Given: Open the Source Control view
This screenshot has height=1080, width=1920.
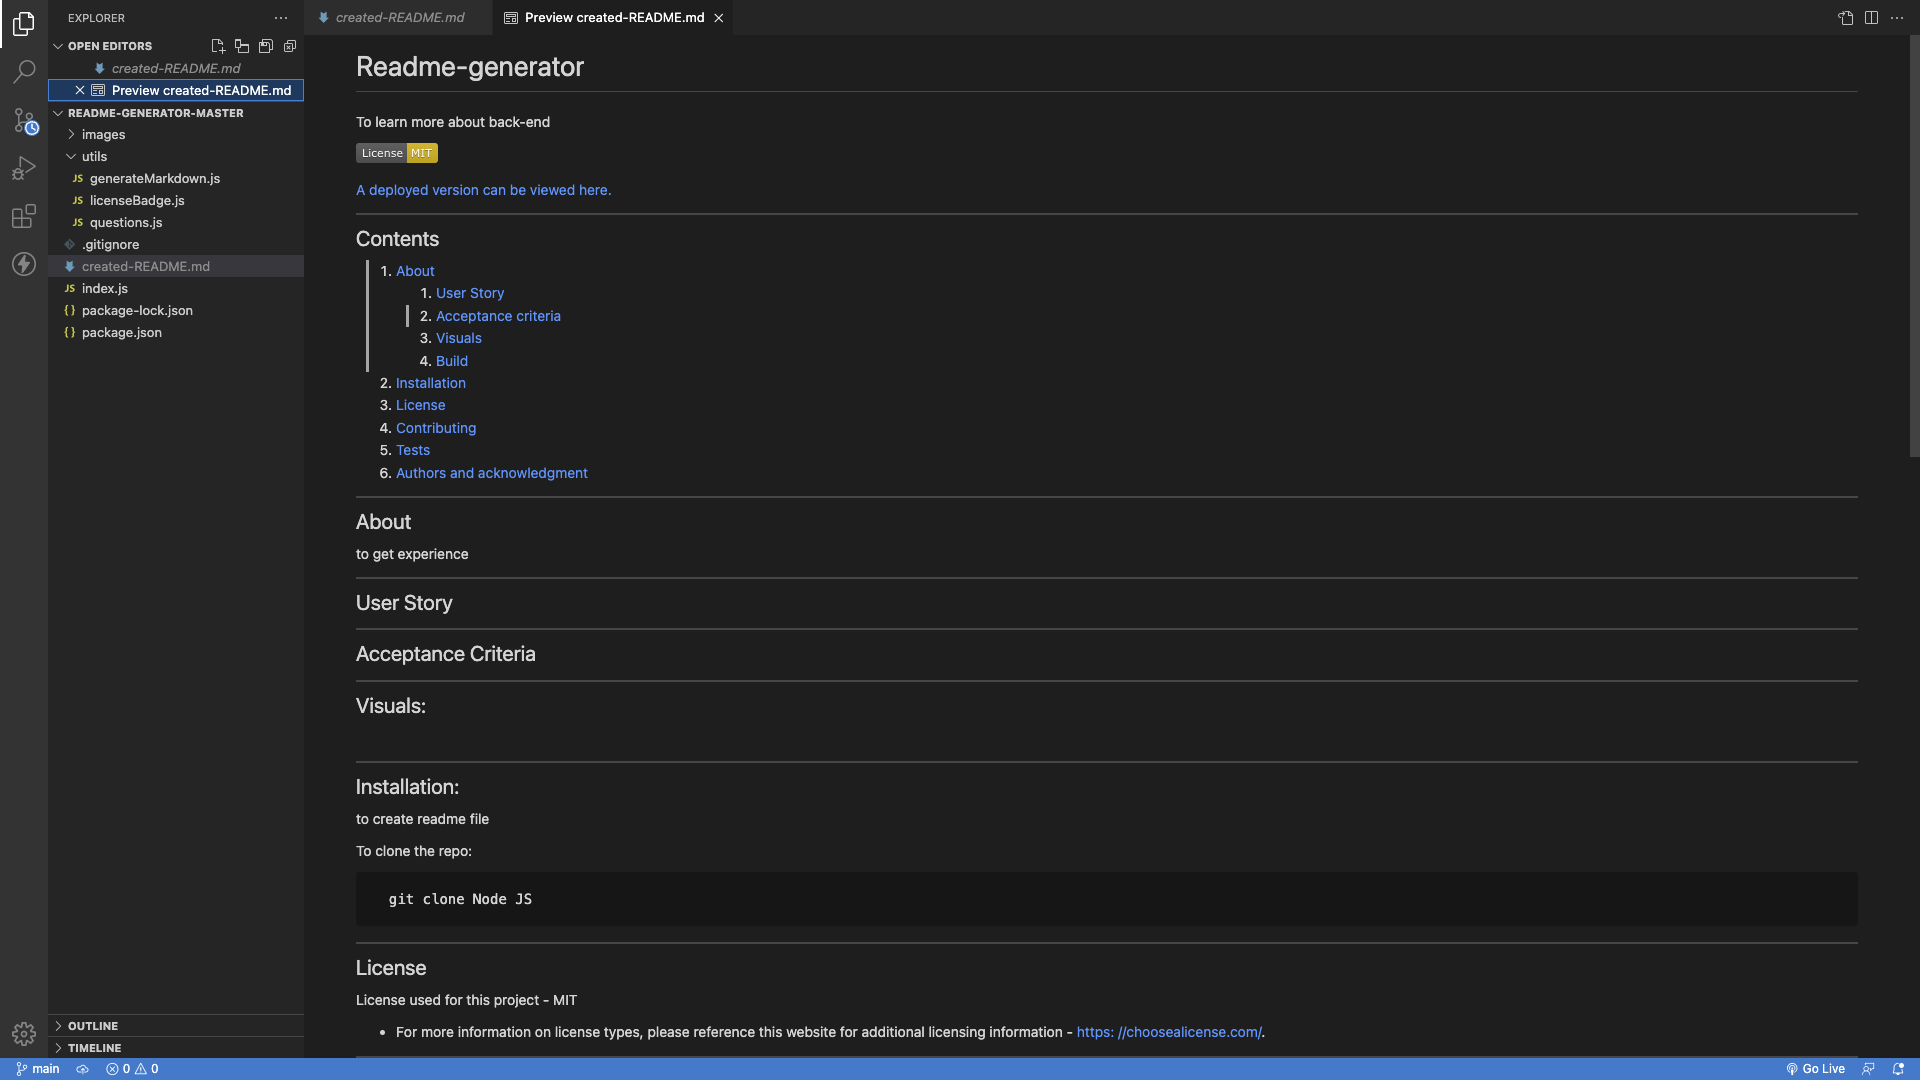Looking at the screenshot, I should (x=24, y=121).
